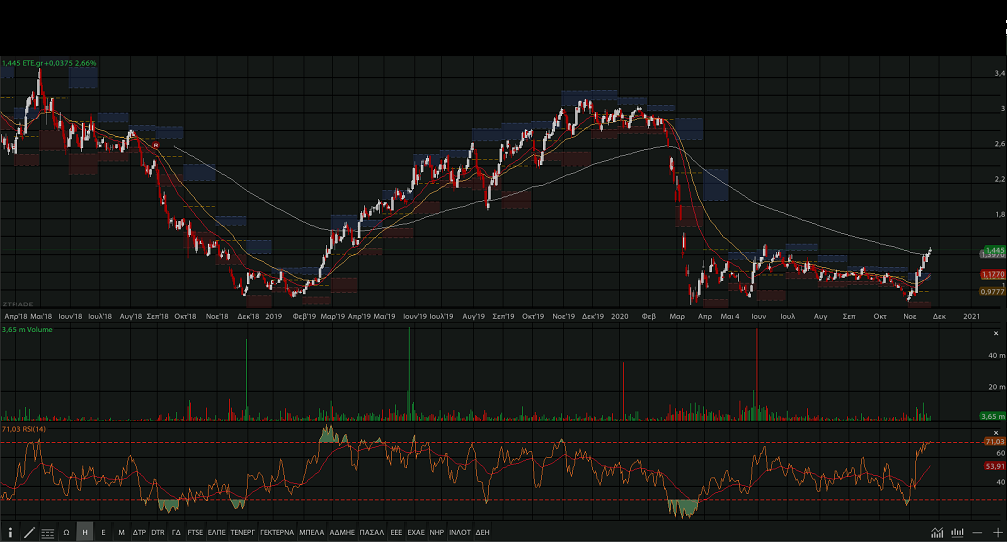Viewport: 1007px width, 542px height.
Task: Switch to the ΜΠΕΛΑ symbol tab
Action: point(311,532)
